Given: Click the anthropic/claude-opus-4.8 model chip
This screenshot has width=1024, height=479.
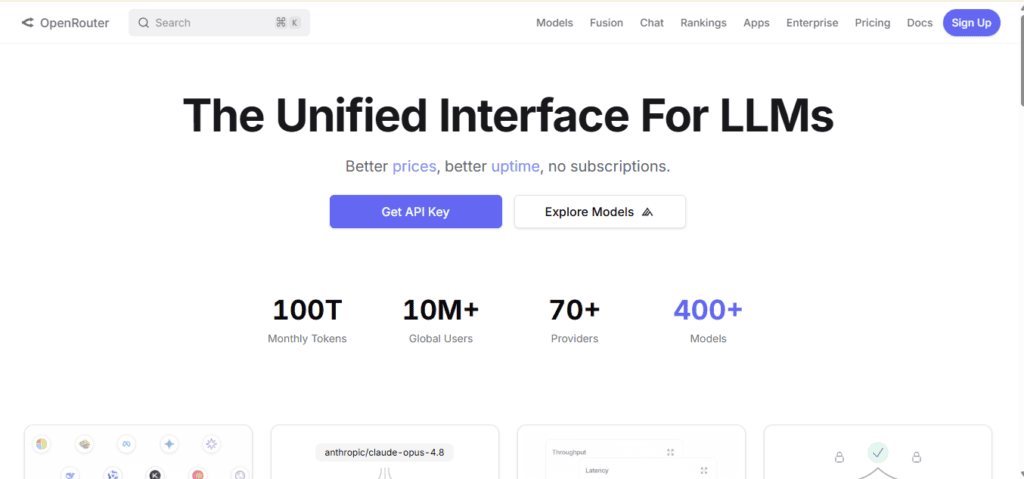Looking at the screenshot, I should (384, 452).
